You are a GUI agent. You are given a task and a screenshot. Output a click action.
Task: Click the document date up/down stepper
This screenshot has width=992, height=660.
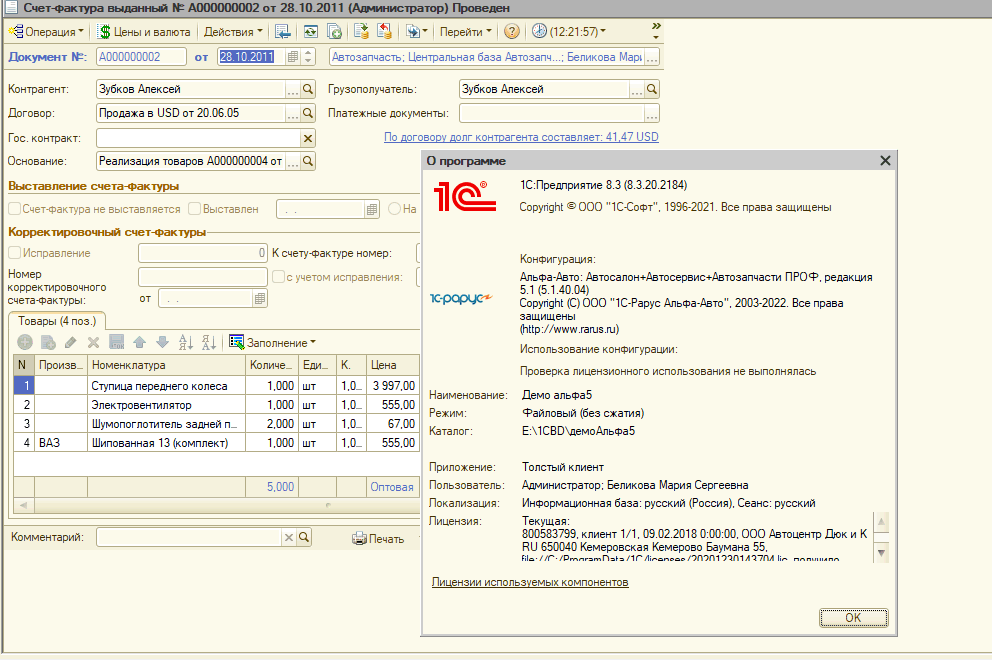[308, 57]
